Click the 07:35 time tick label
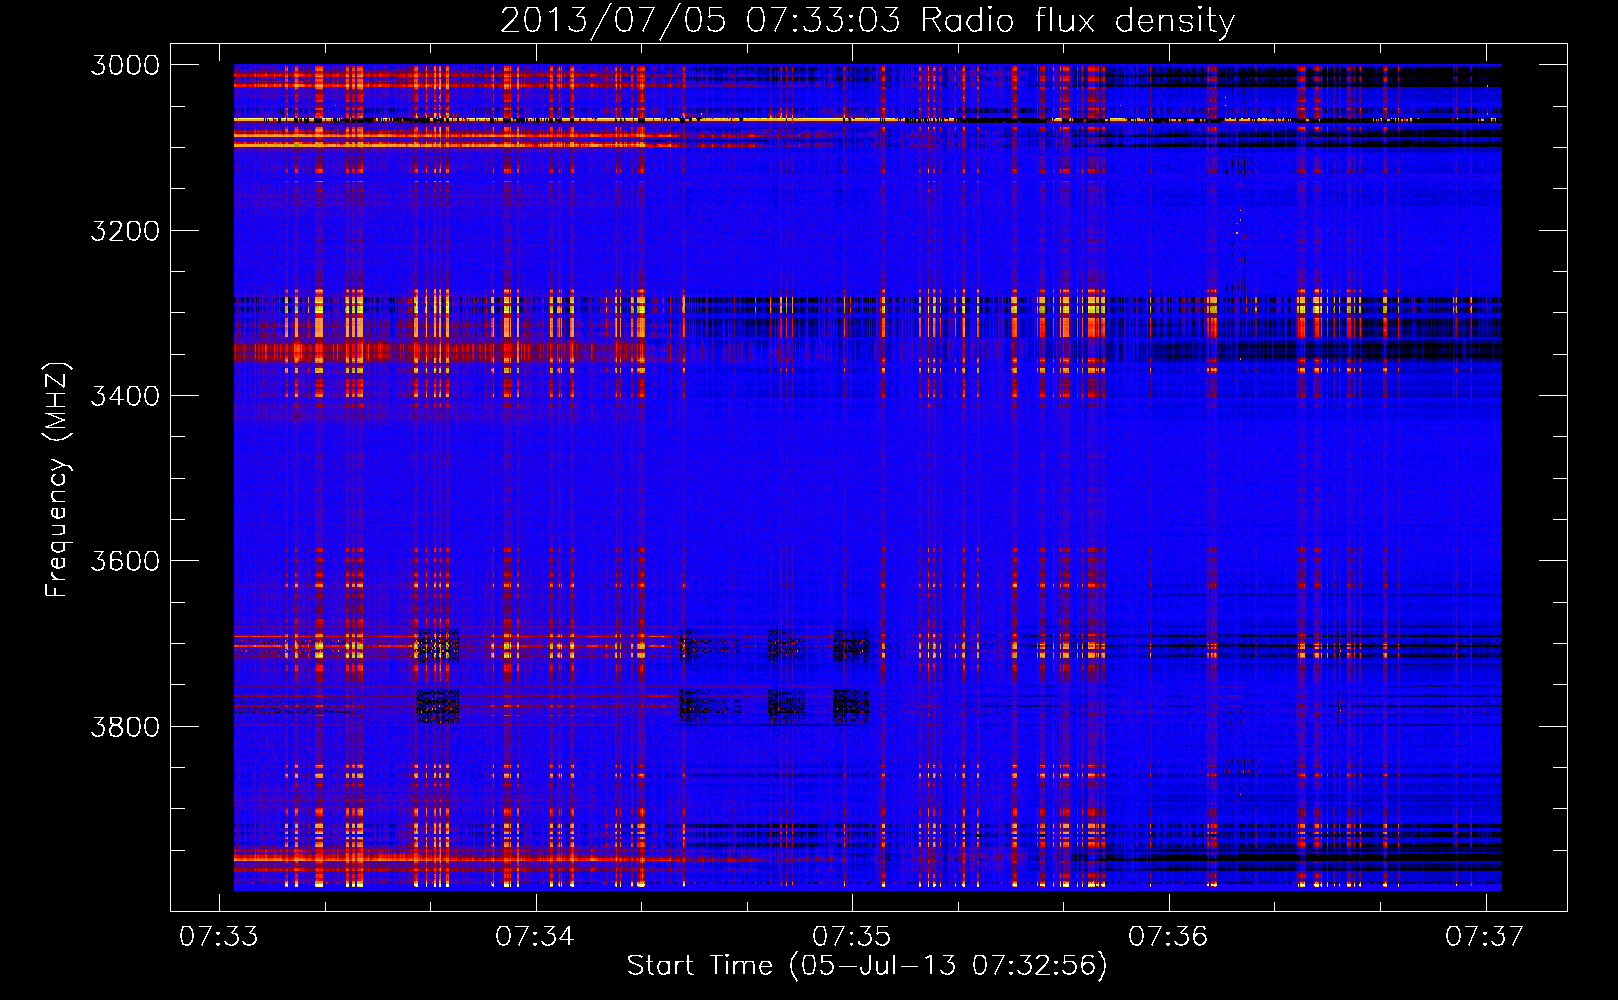 click(851, 936)
